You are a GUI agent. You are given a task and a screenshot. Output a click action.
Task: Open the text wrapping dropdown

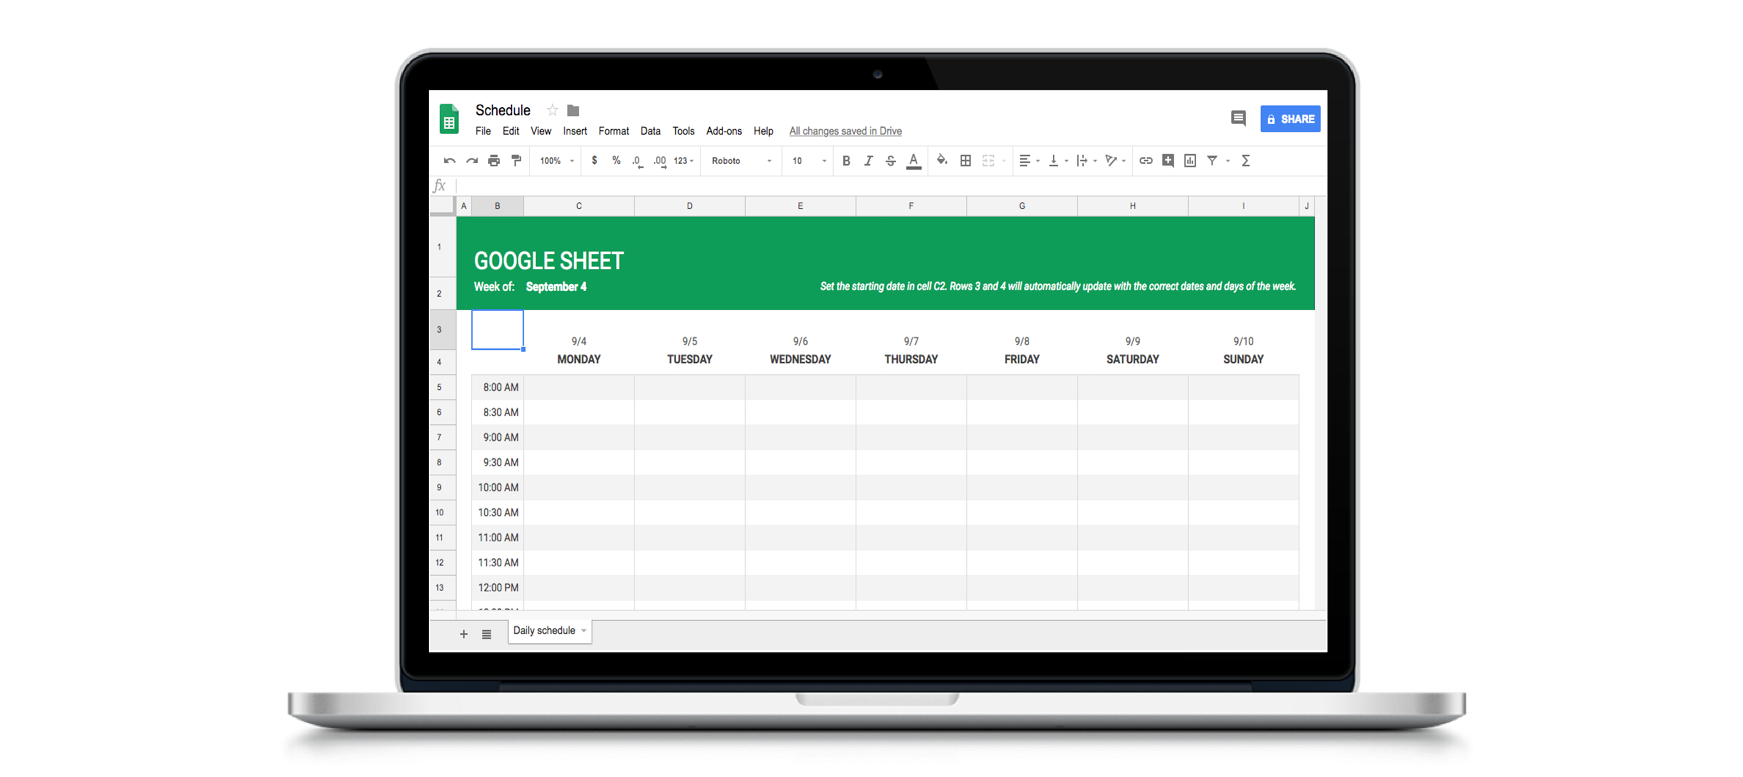tap(1086, 161)
